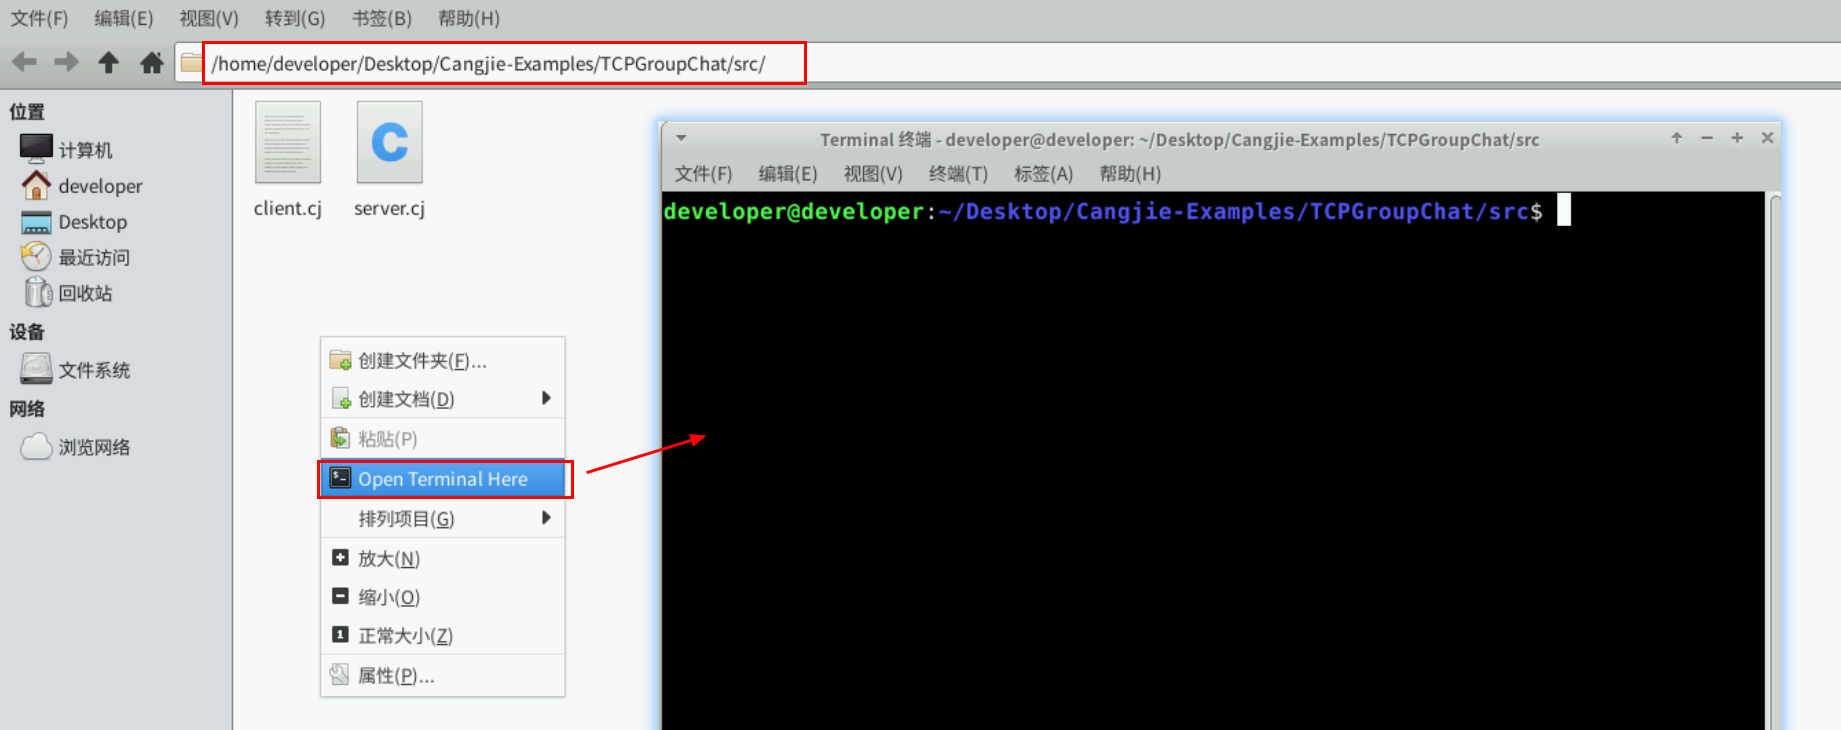Open file manager 视图(V) menu

(x=209, y=18)
